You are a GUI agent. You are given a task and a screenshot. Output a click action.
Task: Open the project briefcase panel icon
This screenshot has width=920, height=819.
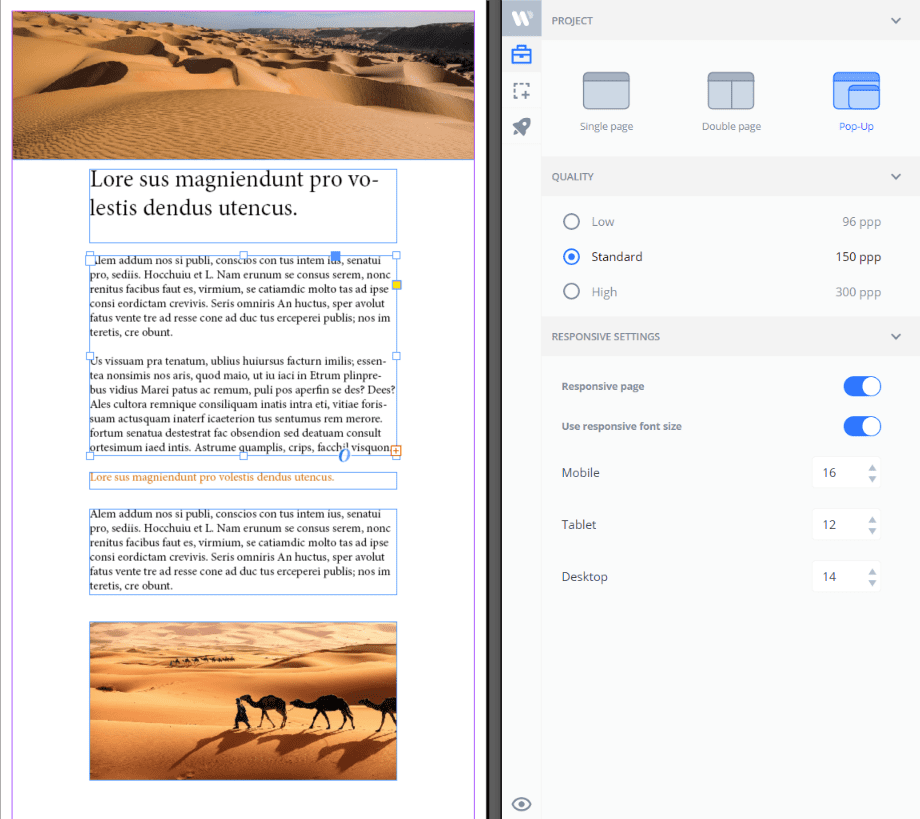[x=522, y=55]
